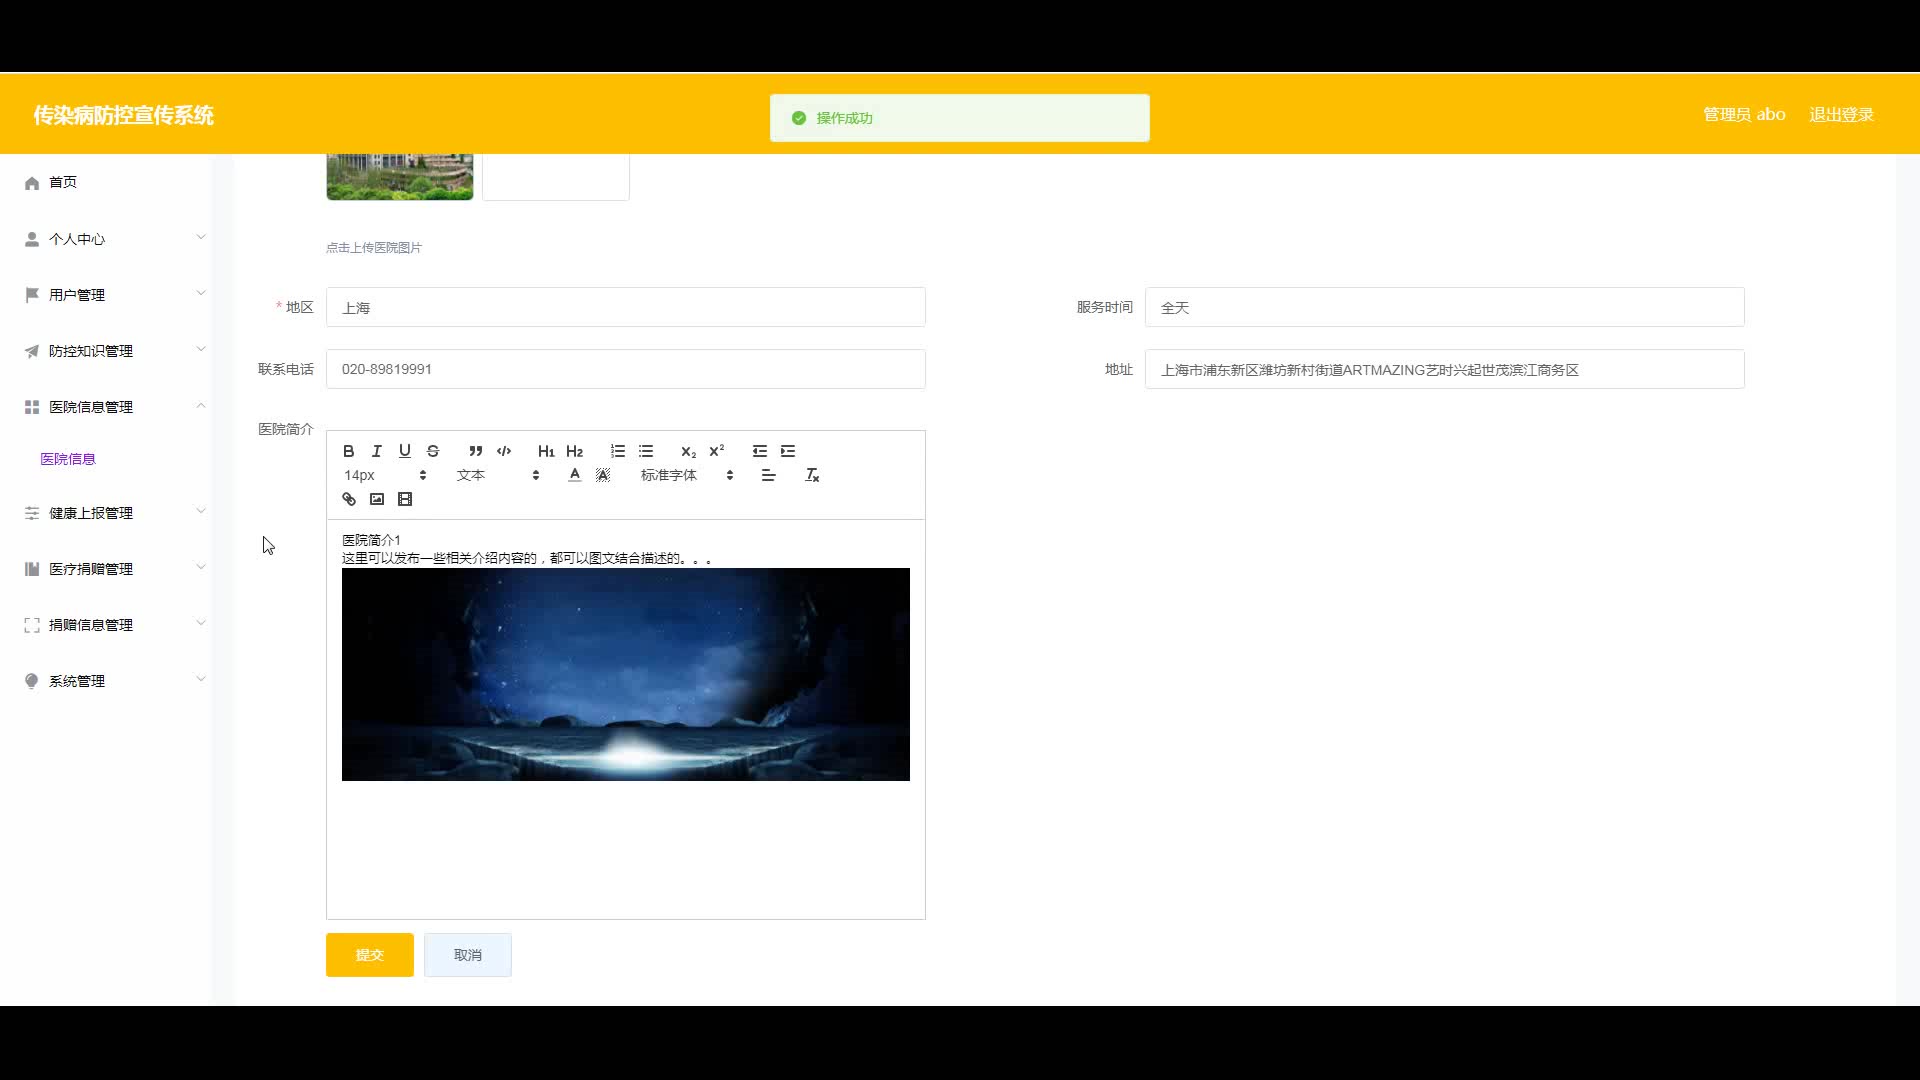
Task: Click the 取消 cancel button
Action: (x=467, y=955)
